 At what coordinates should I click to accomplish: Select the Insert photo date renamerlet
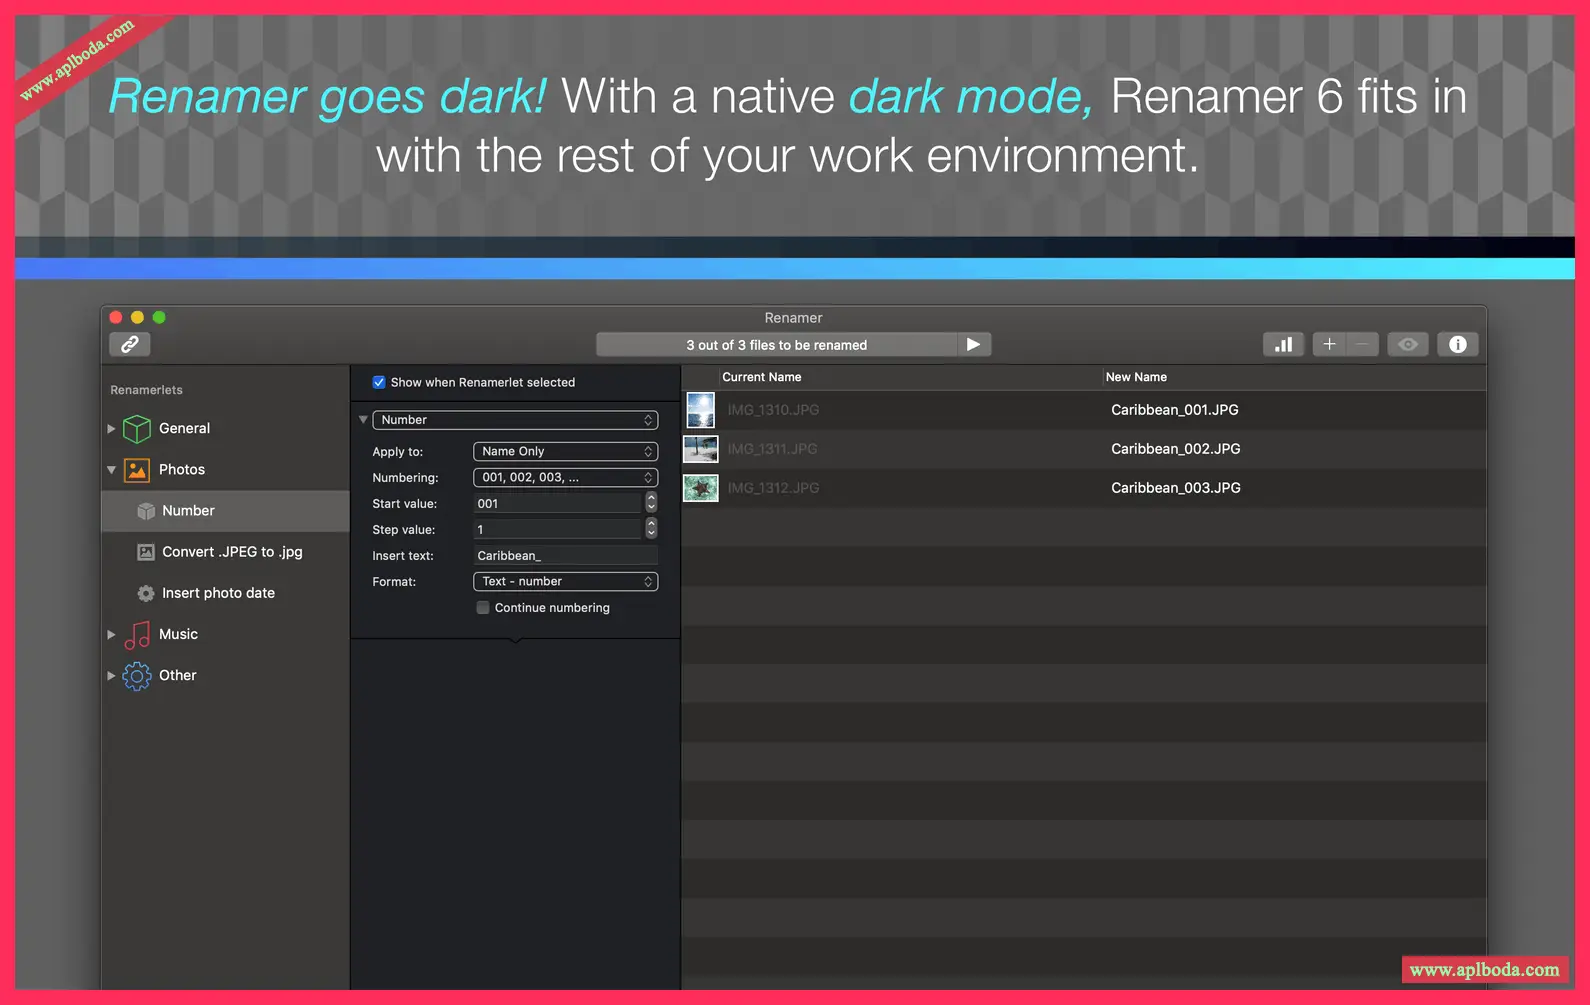point(218,593)
